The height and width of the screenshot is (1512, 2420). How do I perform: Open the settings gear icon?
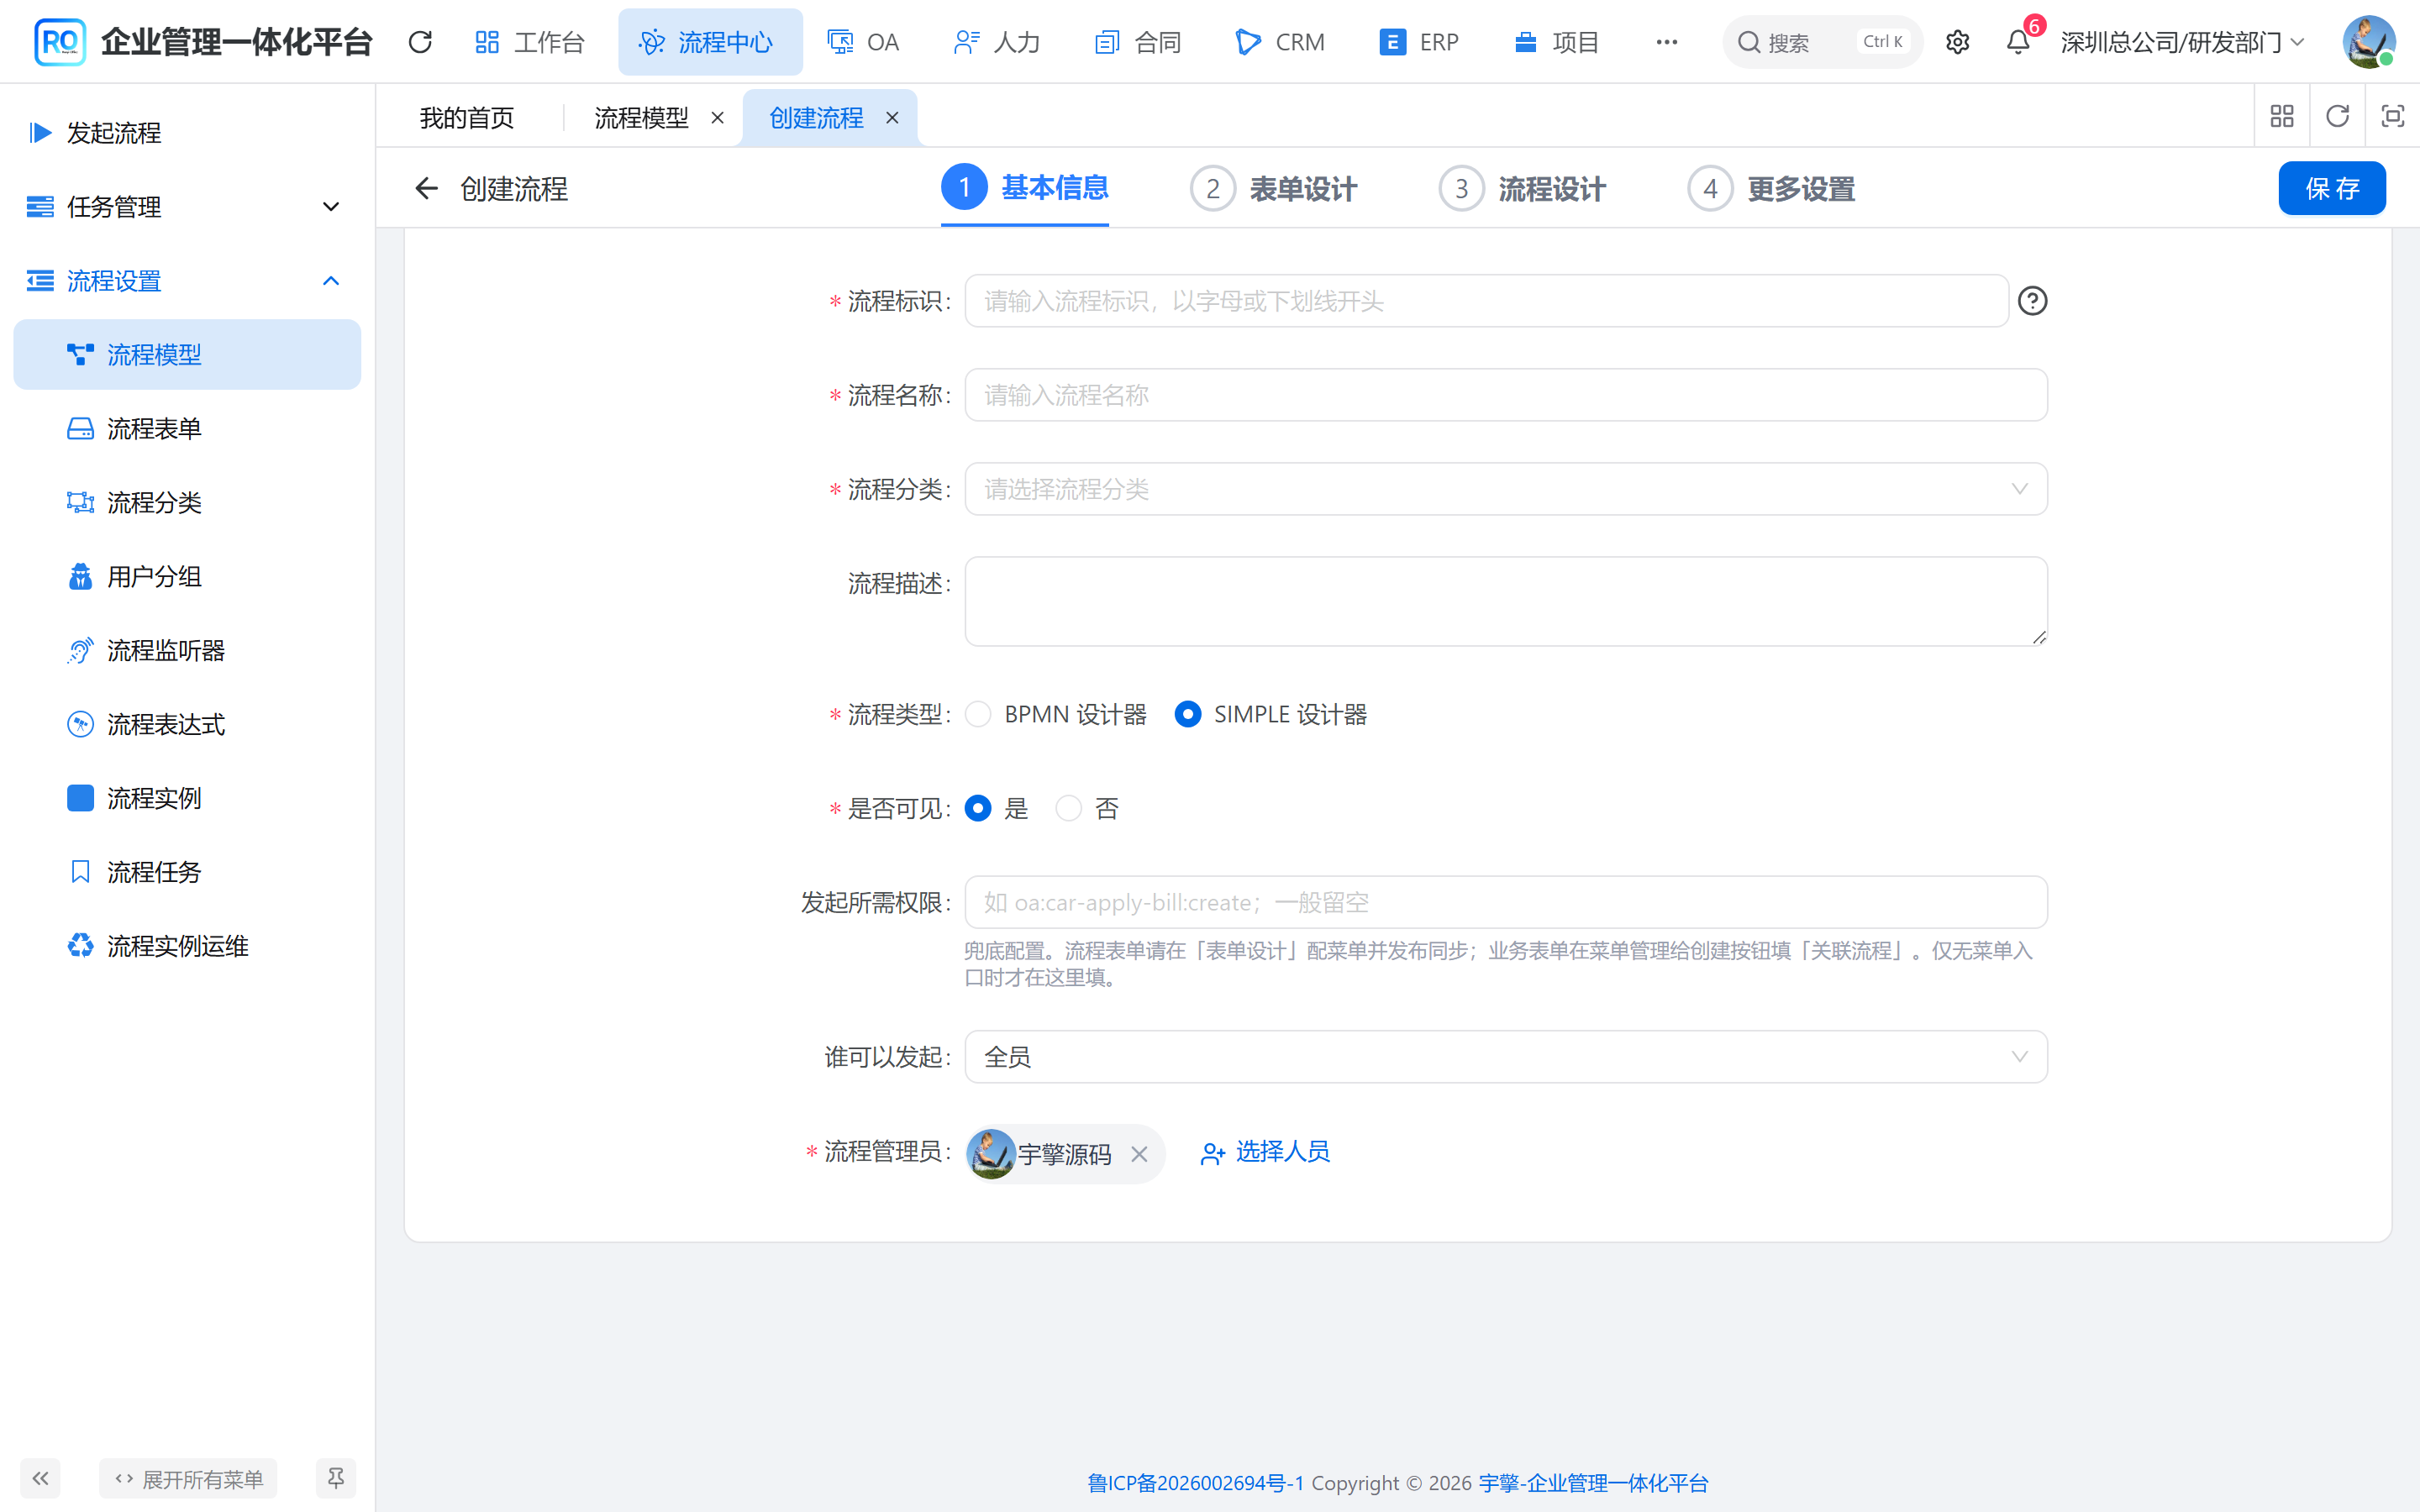(x=1957, y=42)
